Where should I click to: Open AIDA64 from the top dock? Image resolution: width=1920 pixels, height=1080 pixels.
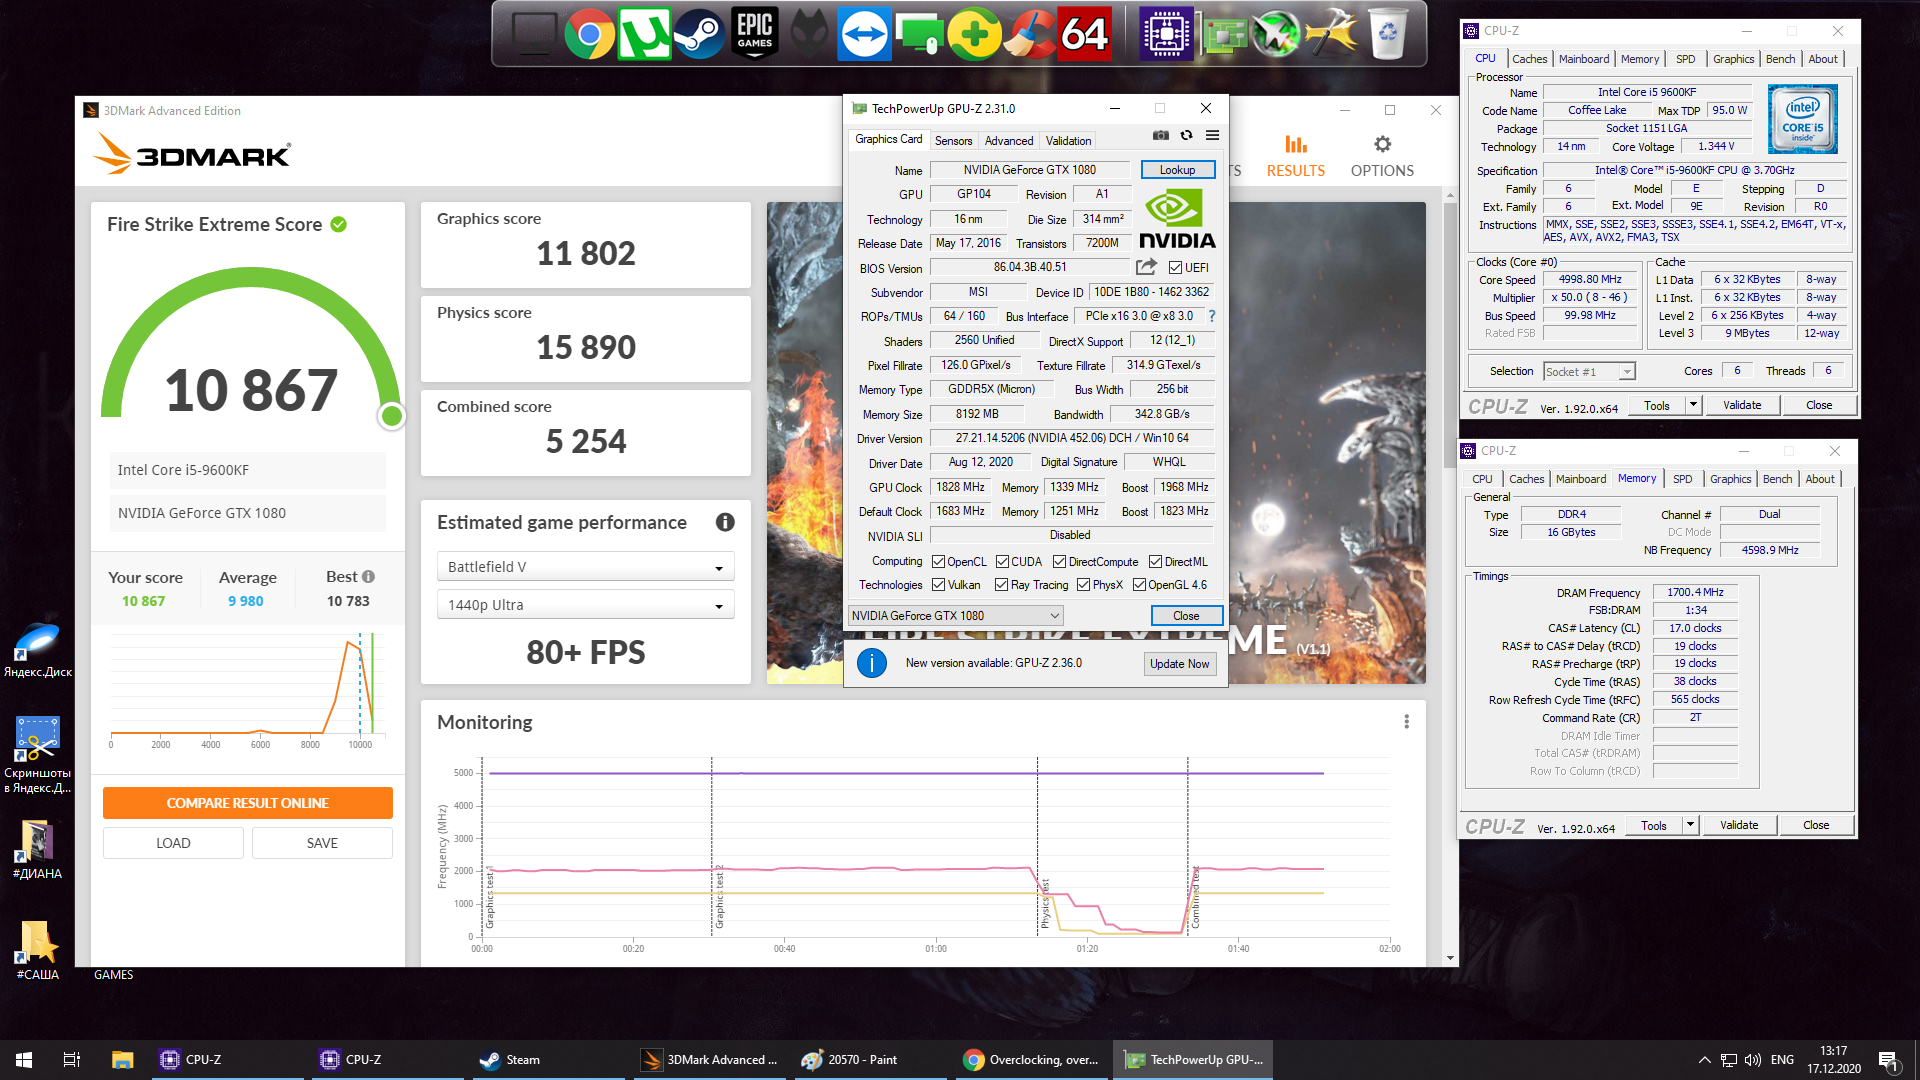click(1085, 35)
